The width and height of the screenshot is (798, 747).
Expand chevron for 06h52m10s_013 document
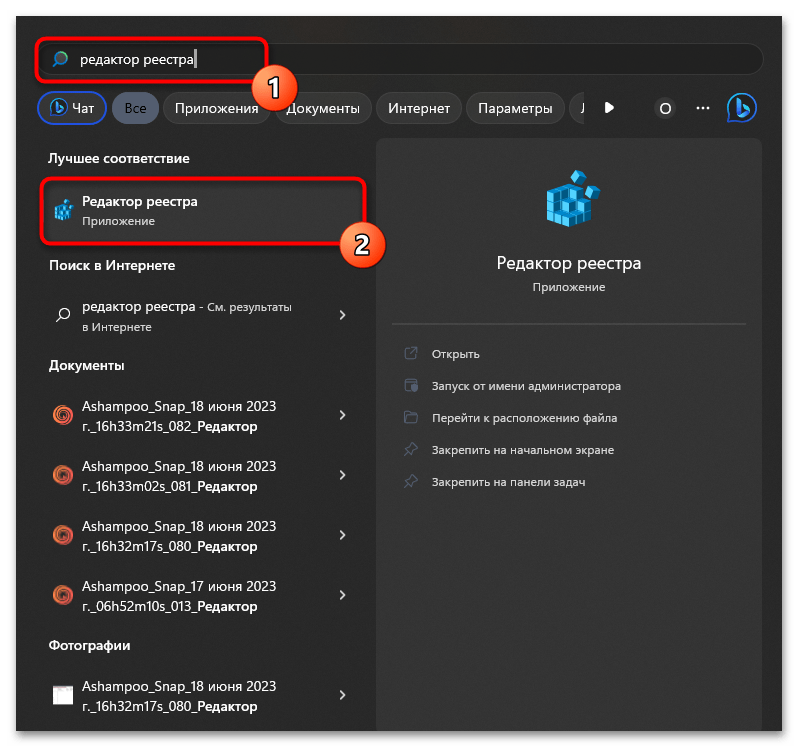[343, 595]
